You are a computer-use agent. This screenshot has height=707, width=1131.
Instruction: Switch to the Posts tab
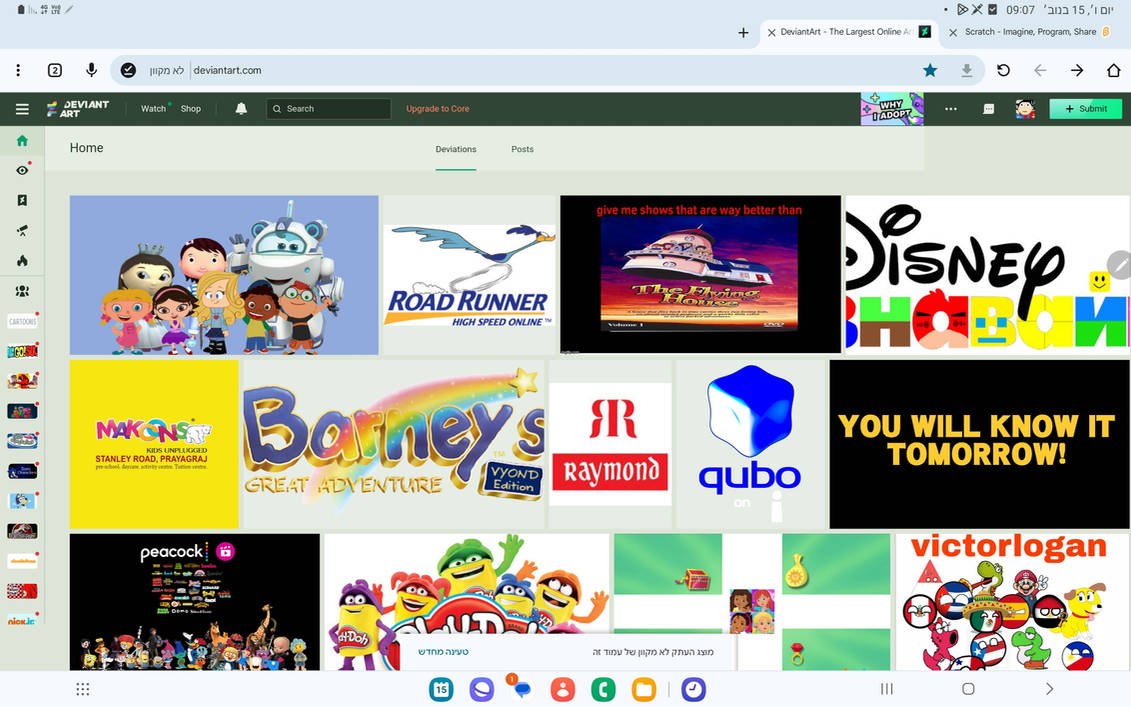pyautogui.click(x=522, y=149)
